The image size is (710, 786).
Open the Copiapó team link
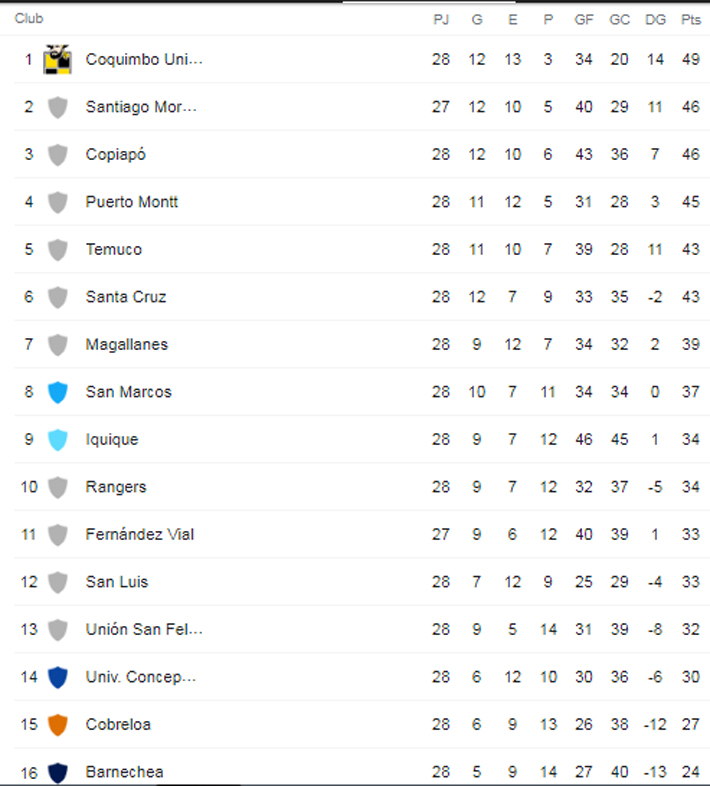point(116,154)
